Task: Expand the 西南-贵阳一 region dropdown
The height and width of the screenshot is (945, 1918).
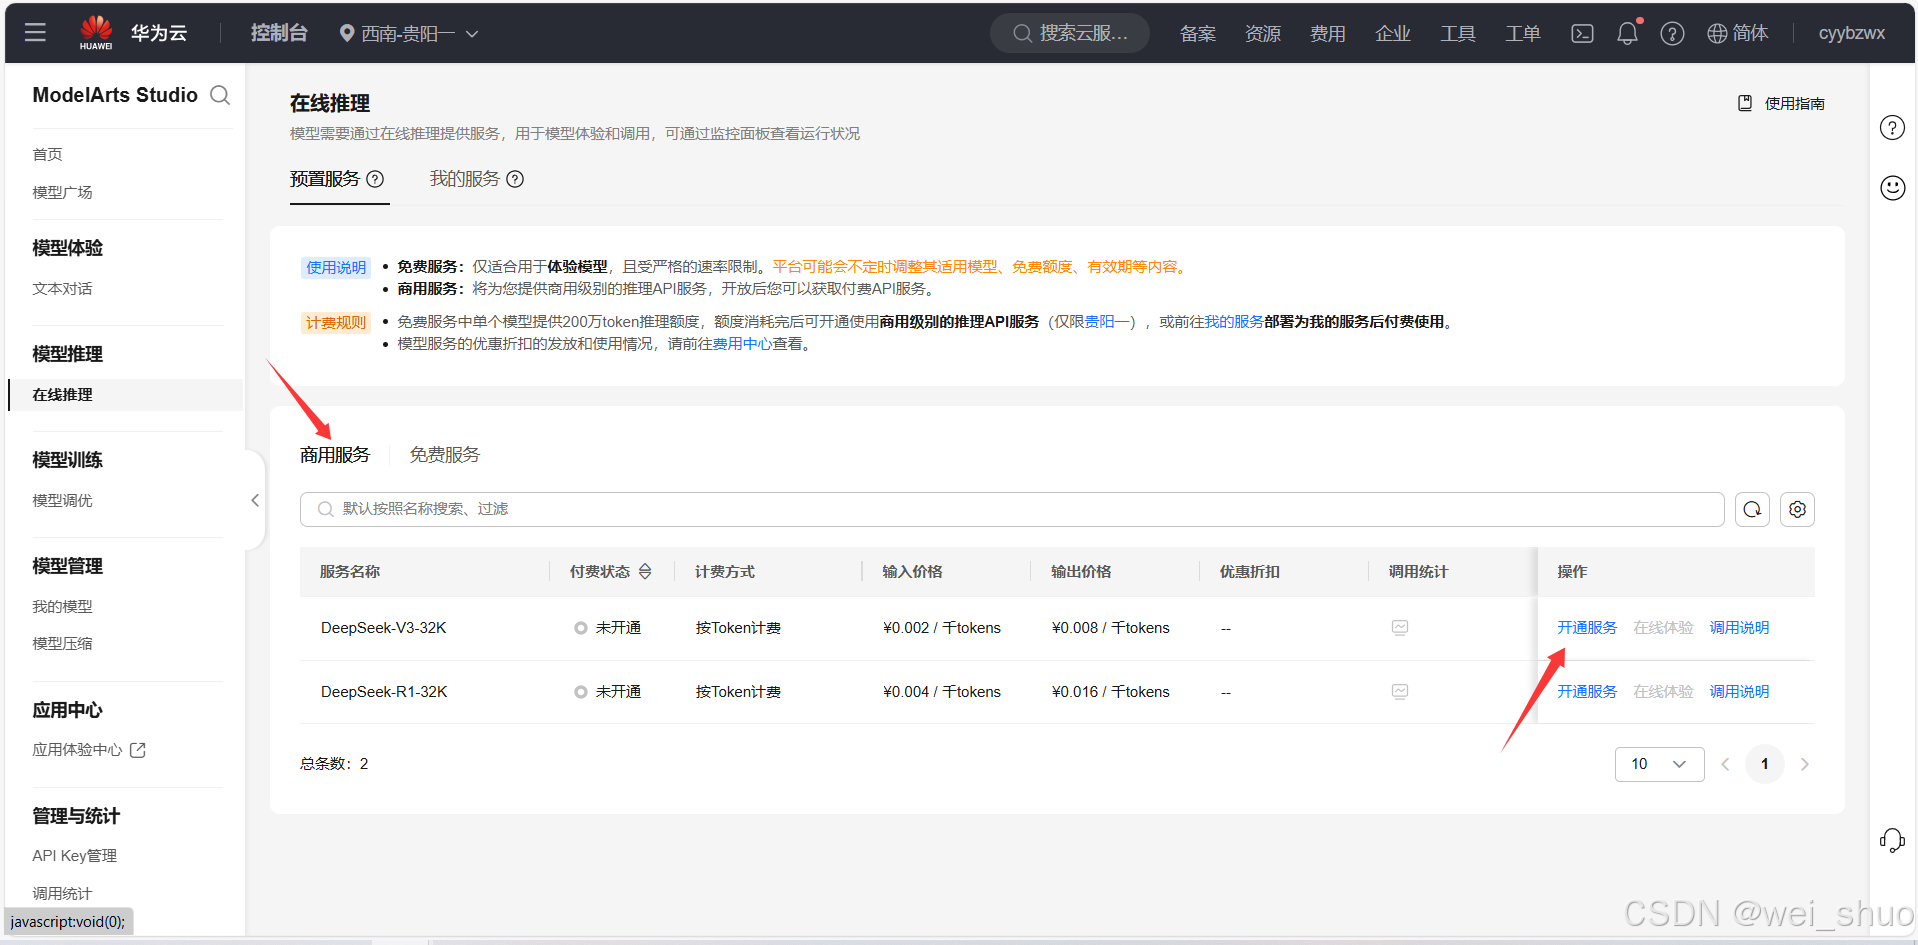Action: (x=472, y=34)
